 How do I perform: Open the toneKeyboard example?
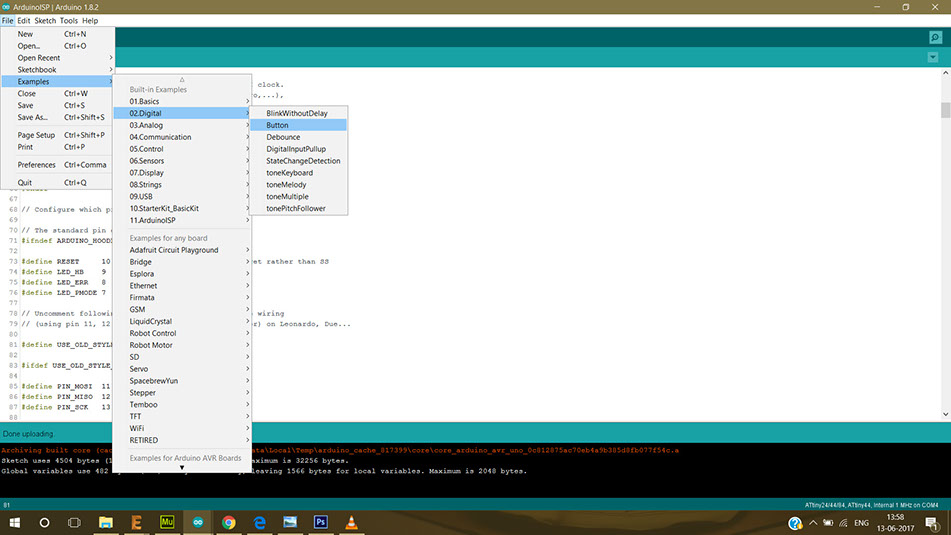[299, 173]
